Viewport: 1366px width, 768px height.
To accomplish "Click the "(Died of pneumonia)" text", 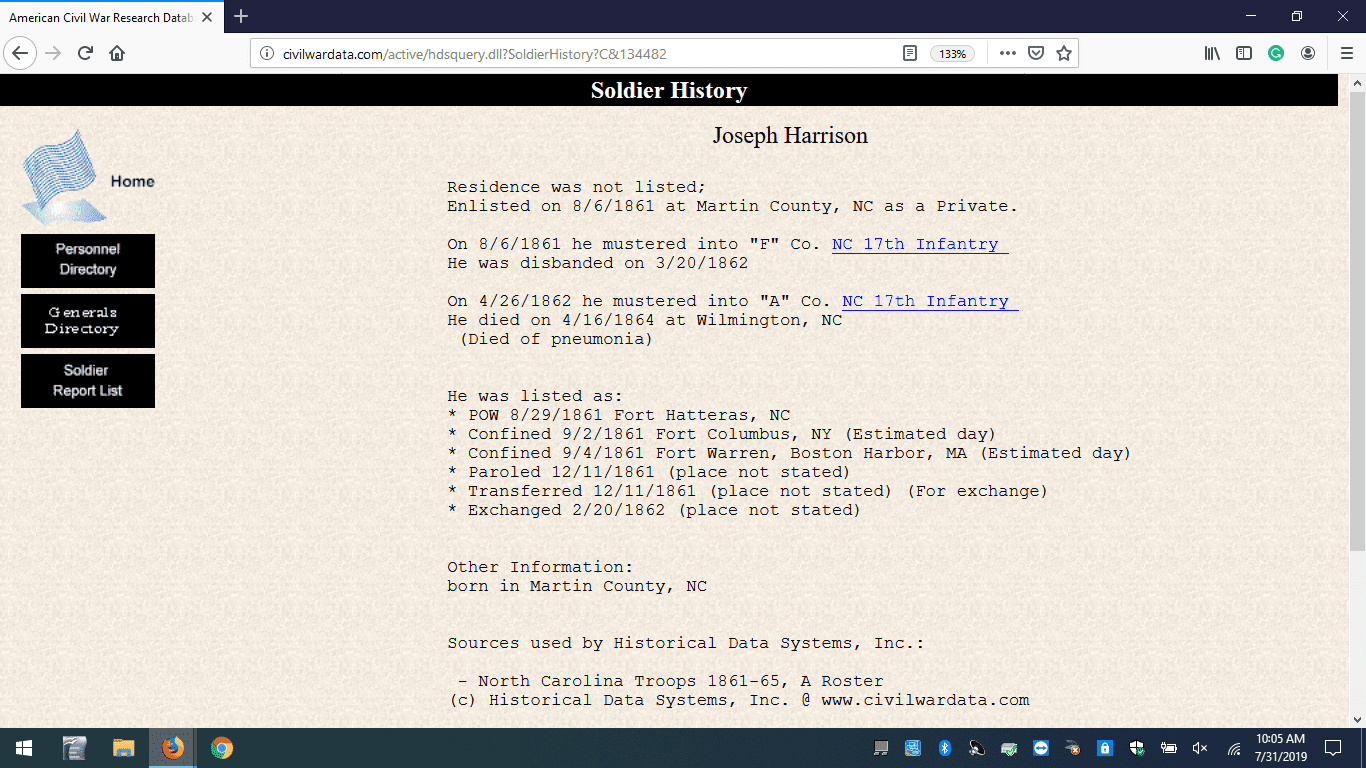I will click(556, 339).
